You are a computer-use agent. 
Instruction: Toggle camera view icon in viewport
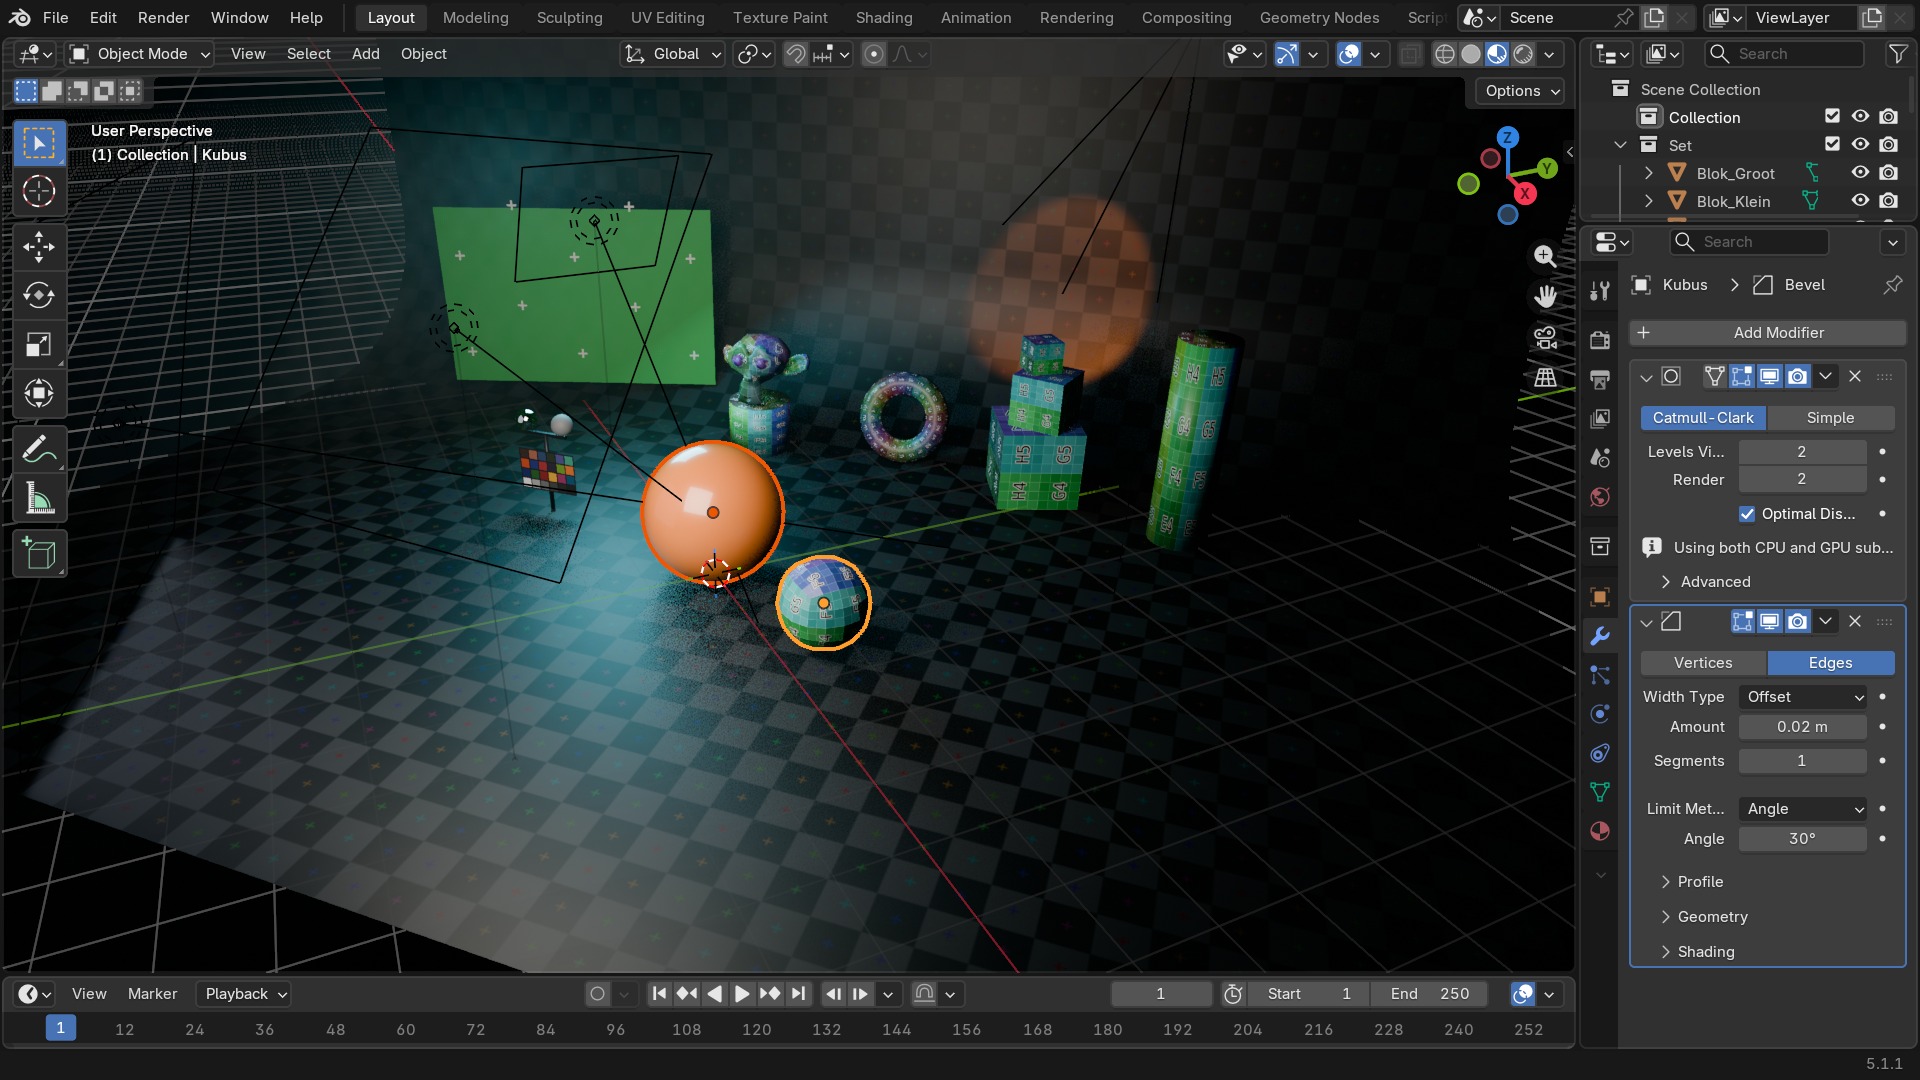[x=1545, y=338]
